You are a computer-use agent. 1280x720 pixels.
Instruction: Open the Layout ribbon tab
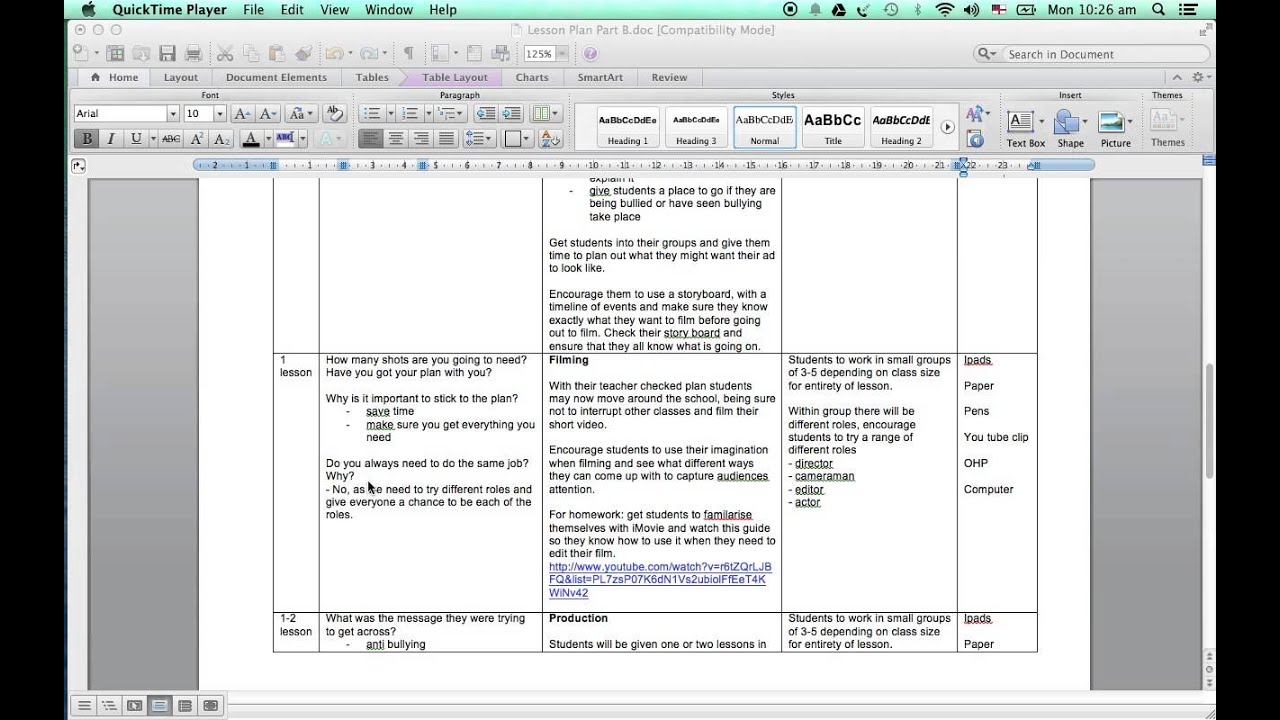coord(181,77)
